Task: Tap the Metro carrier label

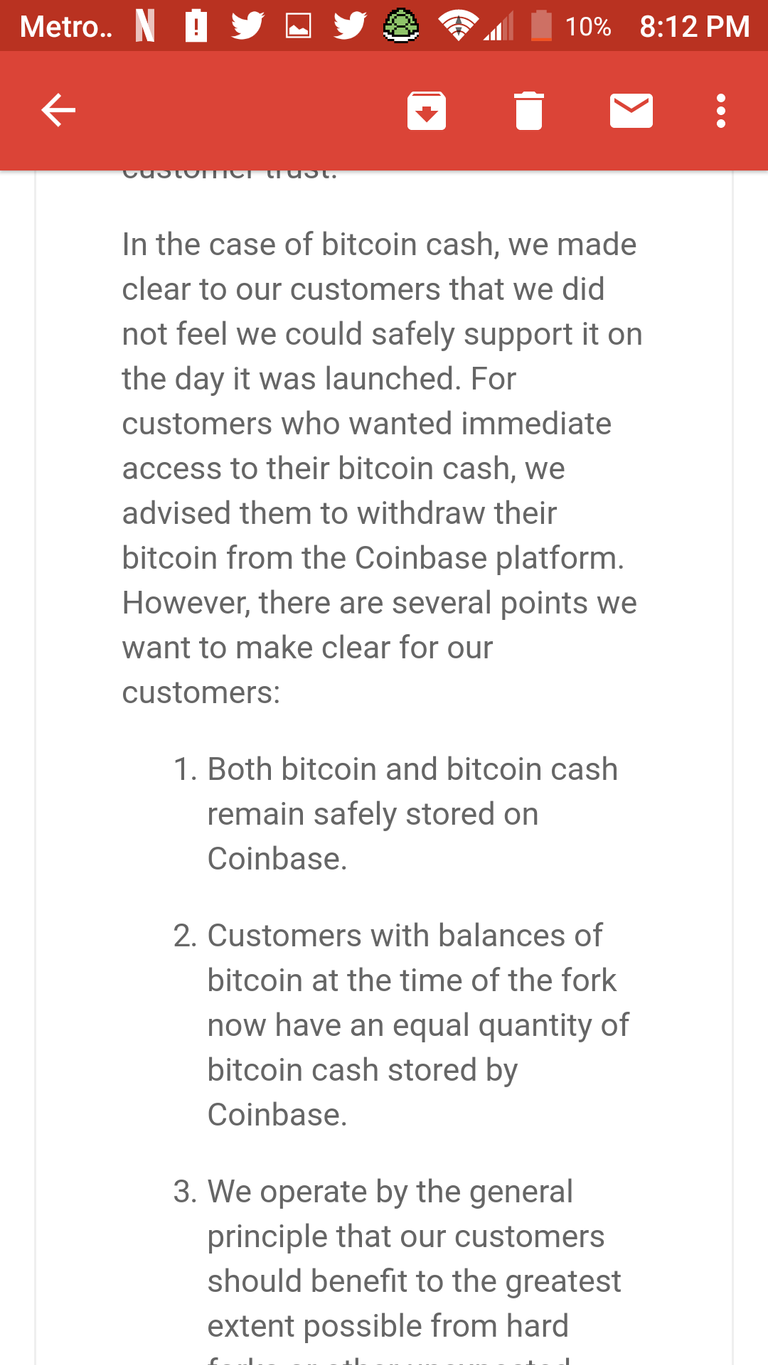Action: coord(65,27)
